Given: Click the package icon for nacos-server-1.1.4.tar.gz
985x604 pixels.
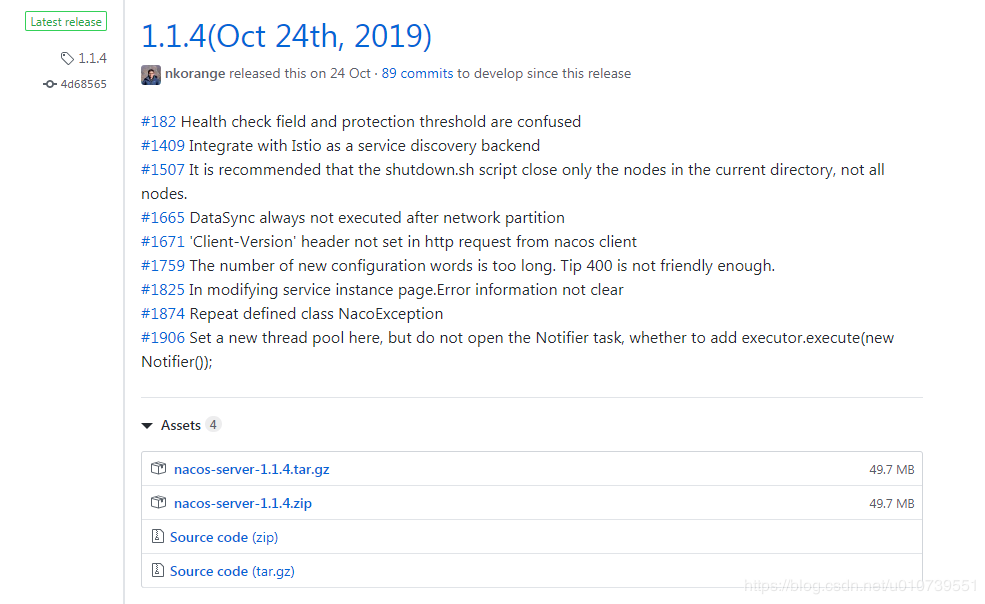Looking at the screenshot, I should 158,469.
